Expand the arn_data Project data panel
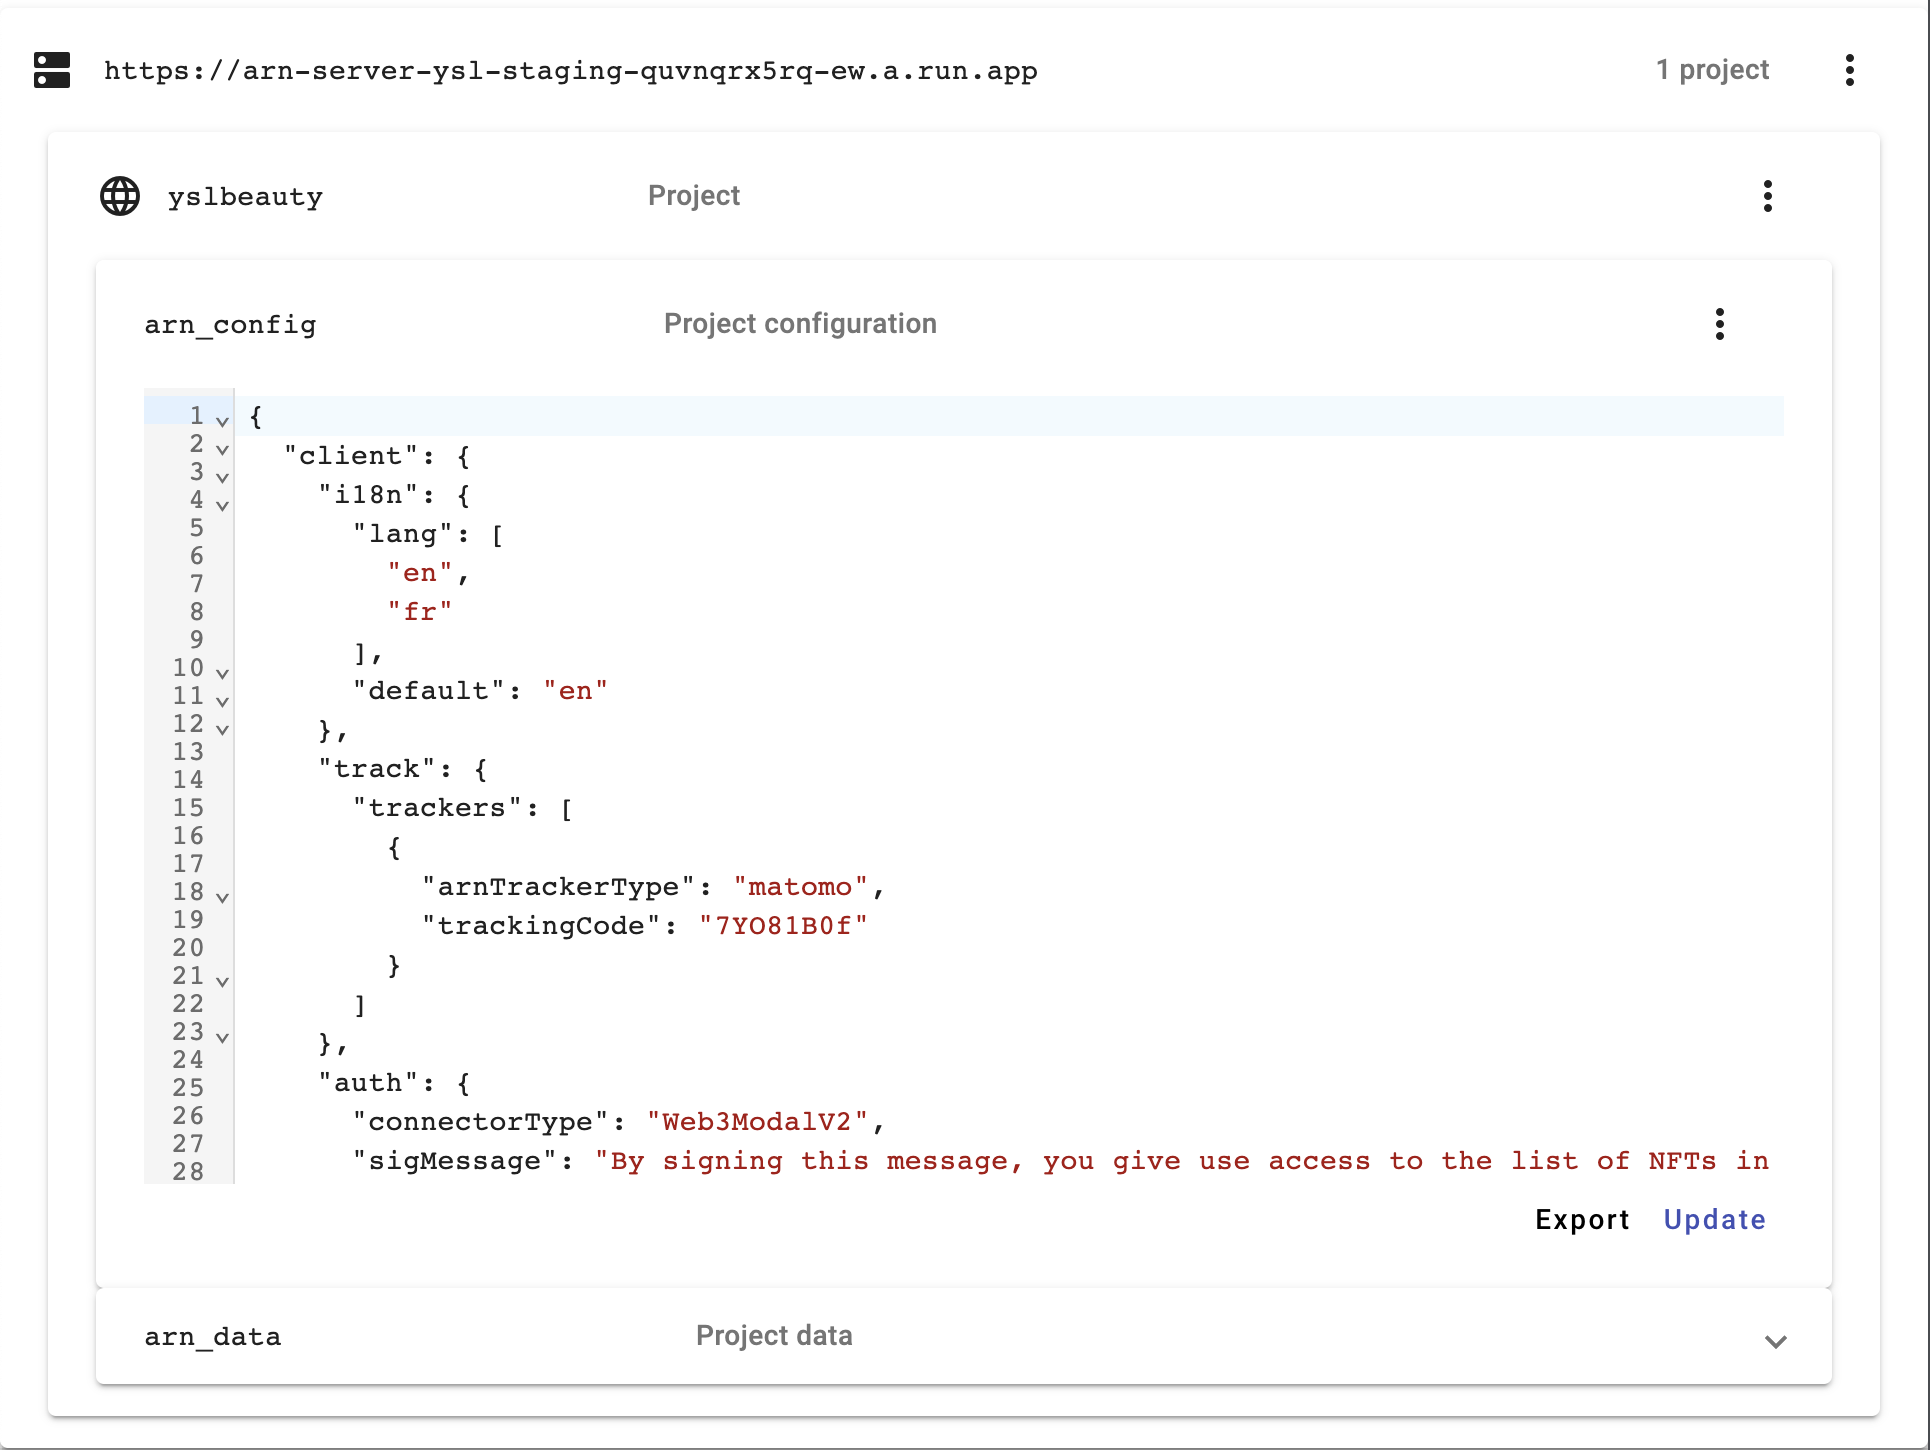Image resolution: width=1930 pixels, height=1450 pixels. (1775, 1341)
